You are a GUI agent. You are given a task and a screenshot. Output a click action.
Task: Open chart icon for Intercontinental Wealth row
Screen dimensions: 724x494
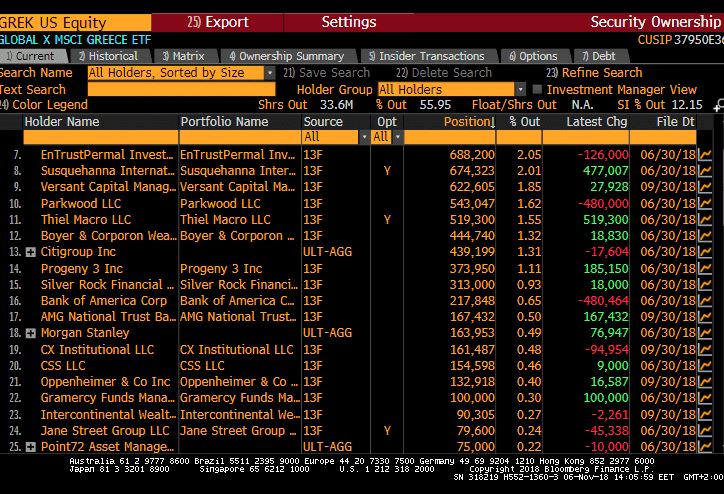[x=705, y=415]
